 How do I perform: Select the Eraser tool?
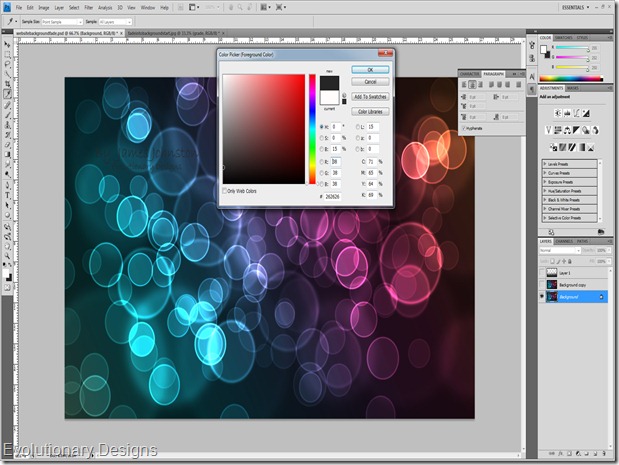click(7, 144)
